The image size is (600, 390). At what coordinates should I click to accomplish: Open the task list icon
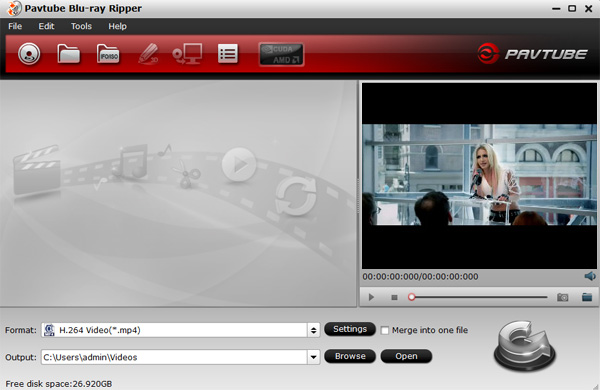click(228, 54)
